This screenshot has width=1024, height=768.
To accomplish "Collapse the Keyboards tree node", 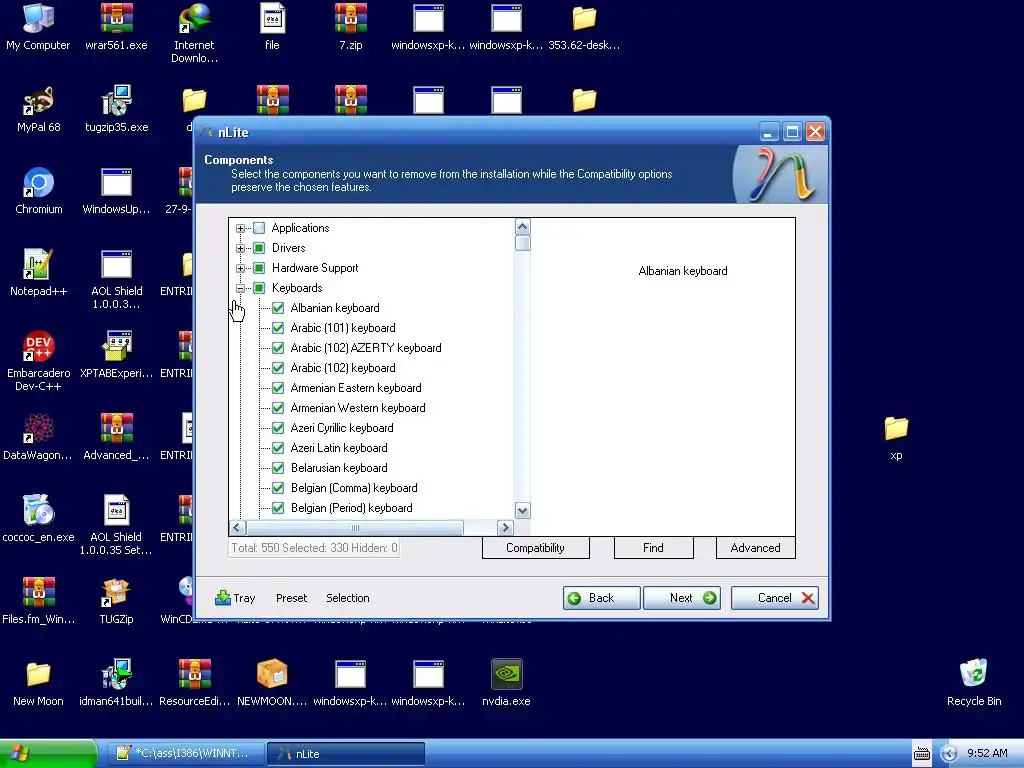I will click(240, 288).
